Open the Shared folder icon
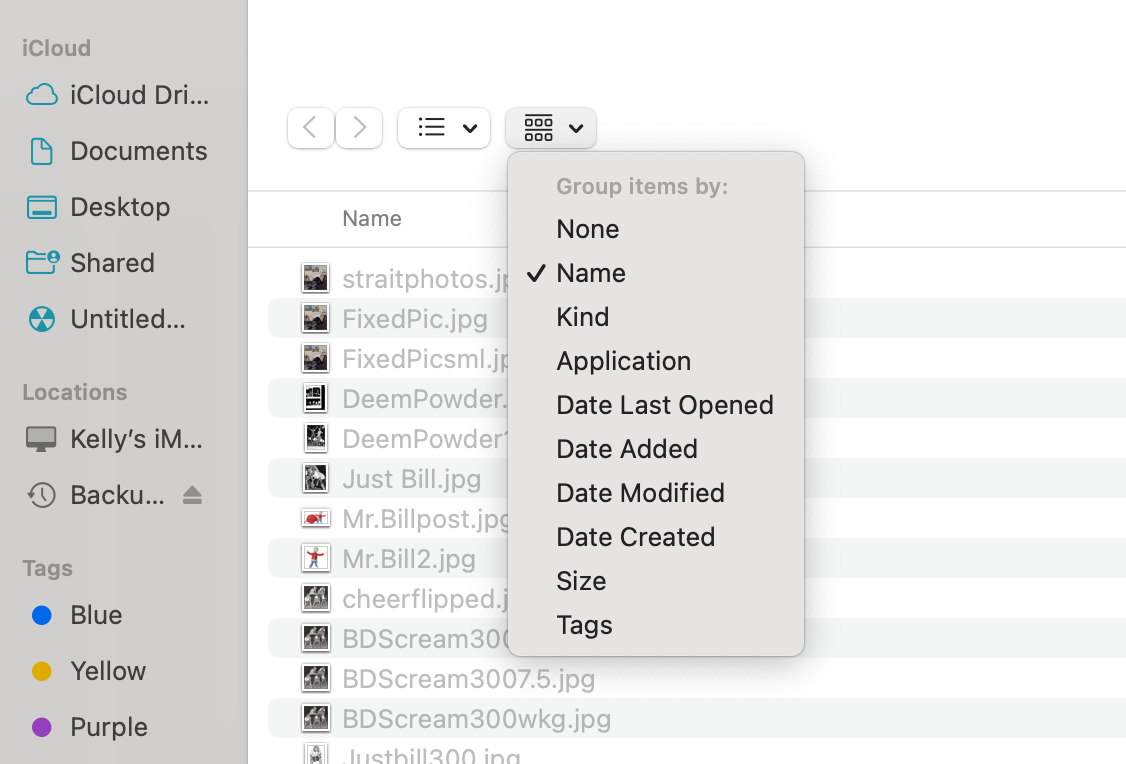 [42, 263]
